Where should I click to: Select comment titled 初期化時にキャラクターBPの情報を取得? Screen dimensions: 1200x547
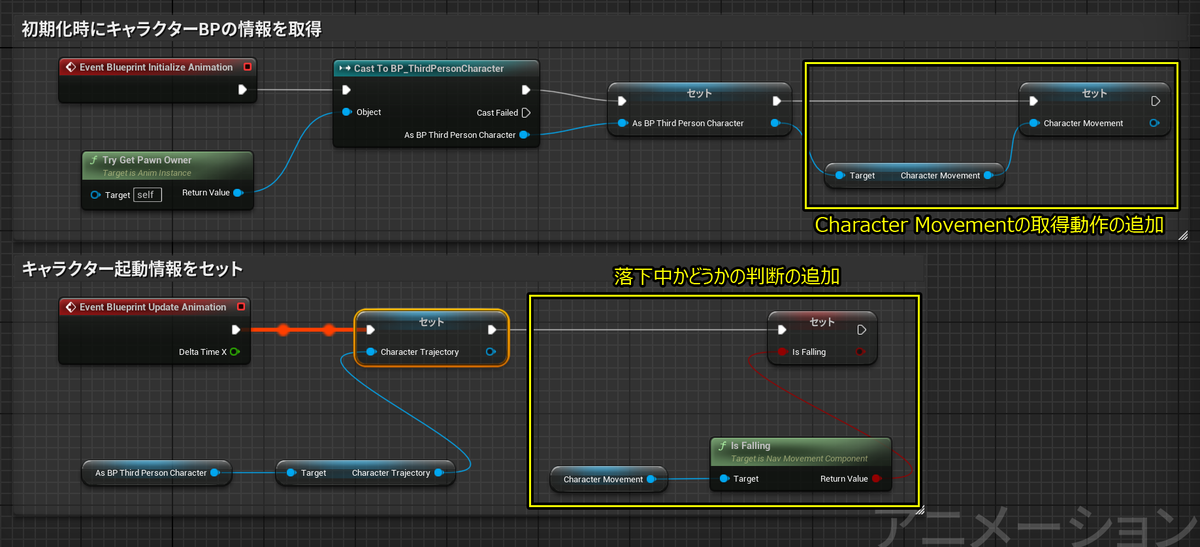coord(172,28)
